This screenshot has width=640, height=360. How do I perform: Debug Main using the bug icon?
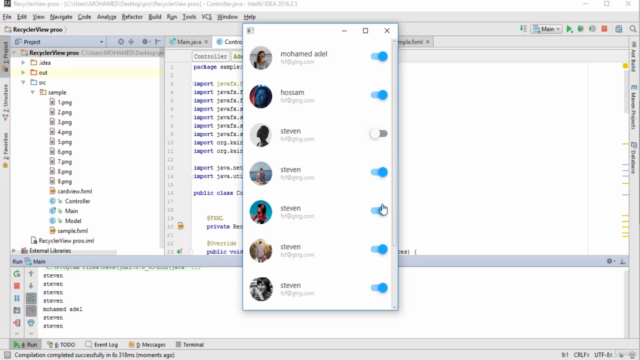[580, 29]
